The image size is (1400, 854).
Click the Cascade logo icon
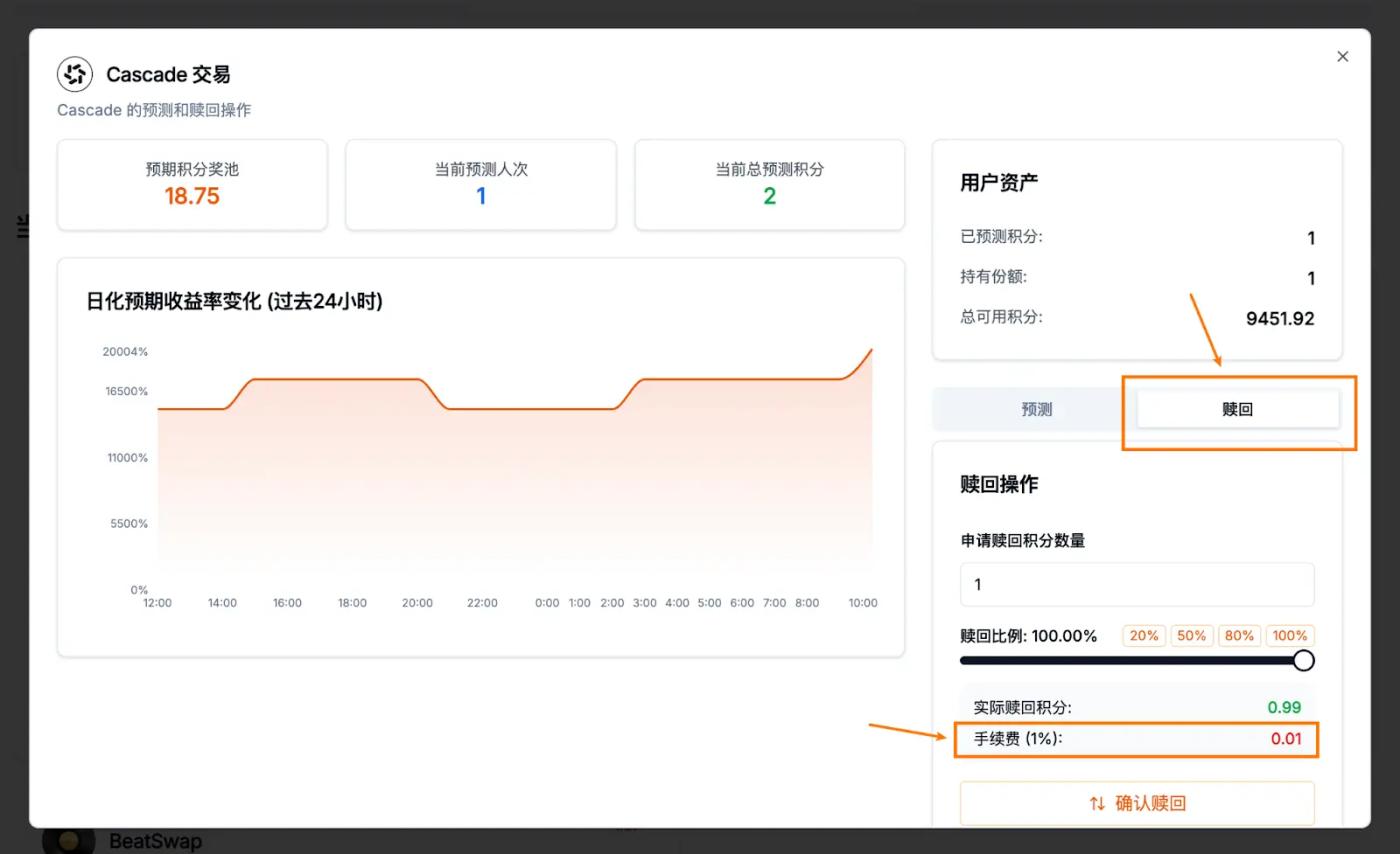[x=75, y=74]
